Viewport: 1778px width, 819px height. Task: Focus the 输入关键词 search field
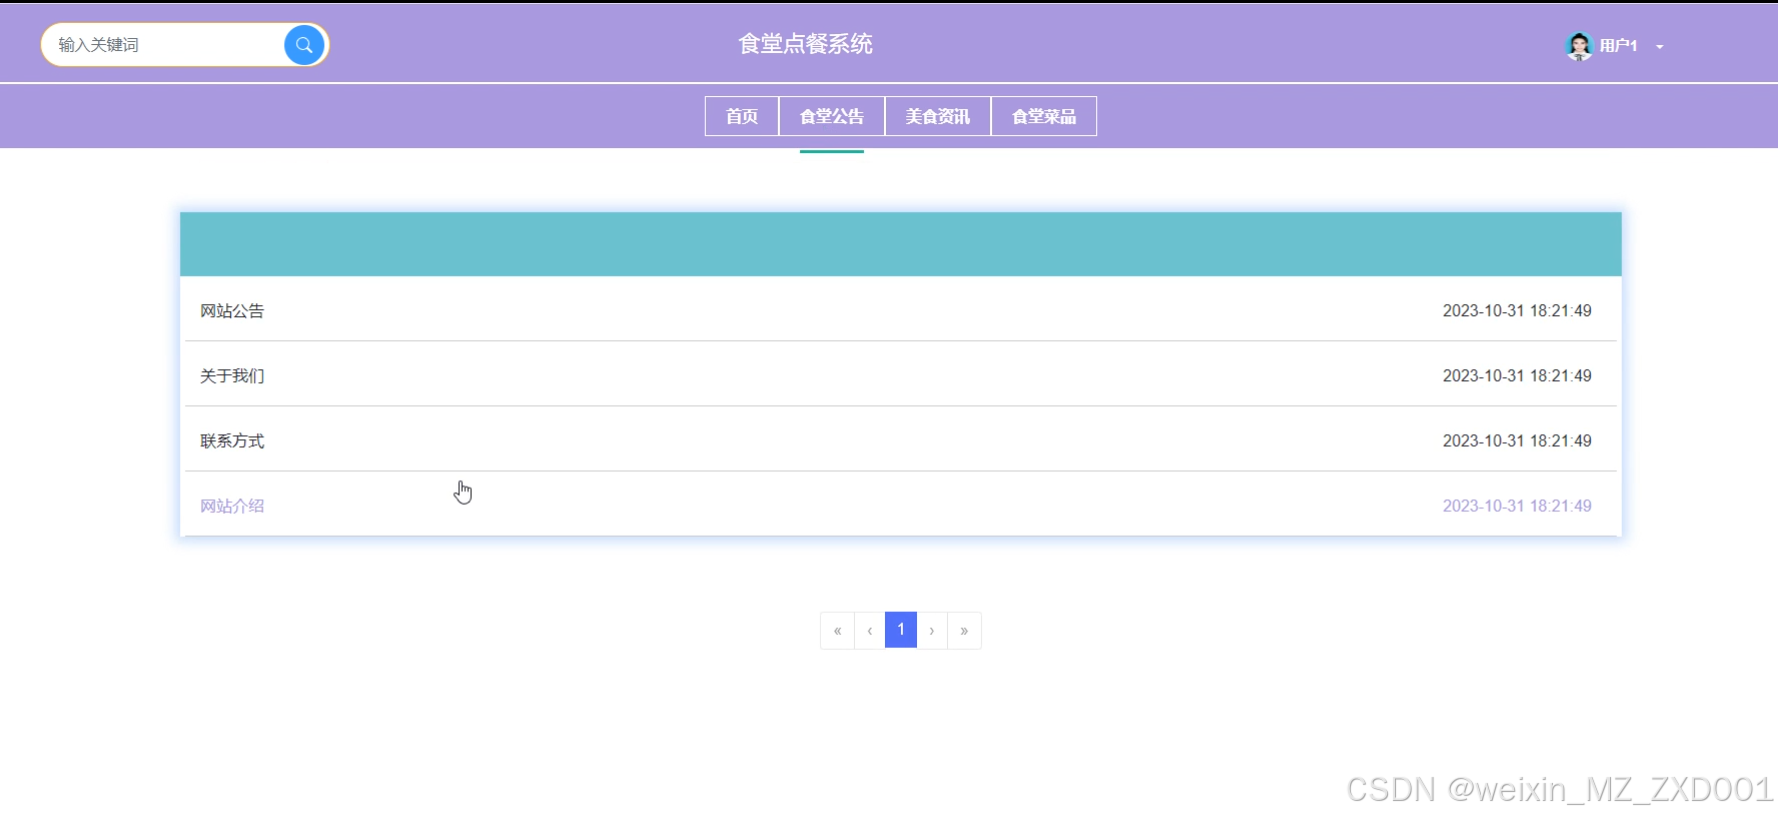(x=165, y=45)
